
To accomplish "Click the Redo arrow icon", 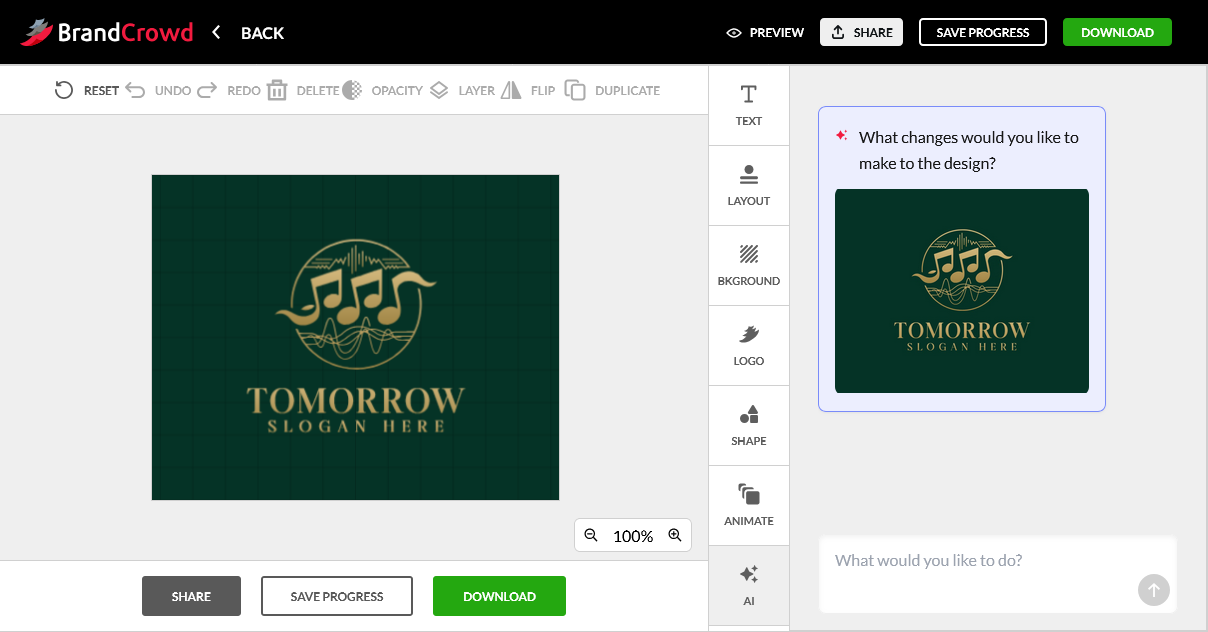I will click(x=207, y=90).
